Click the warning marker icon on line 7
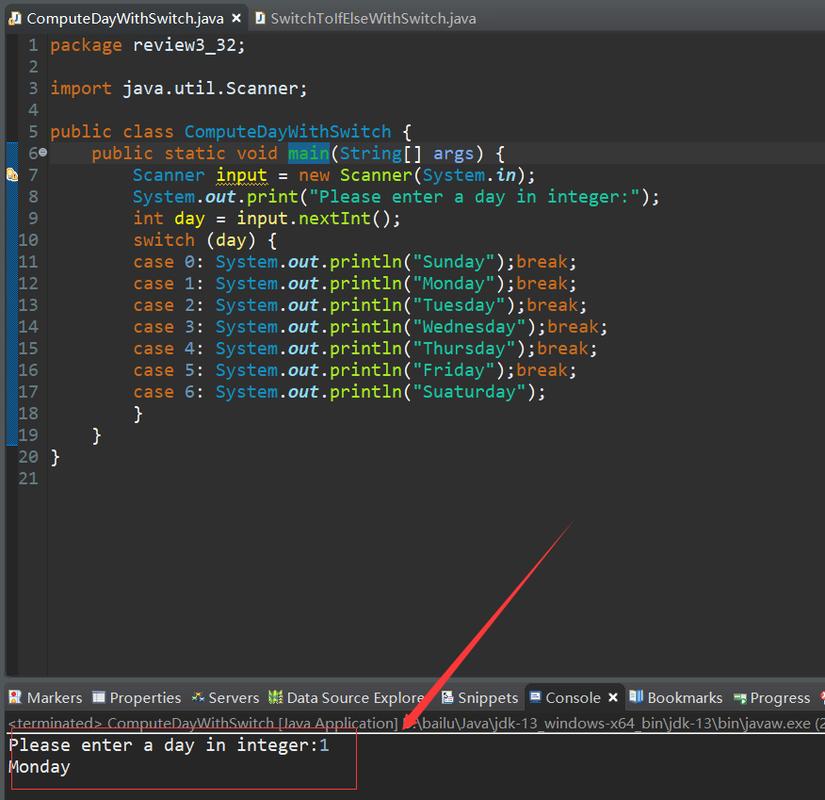The width and height of the screenshot is (825, 800). pos(11,175)
